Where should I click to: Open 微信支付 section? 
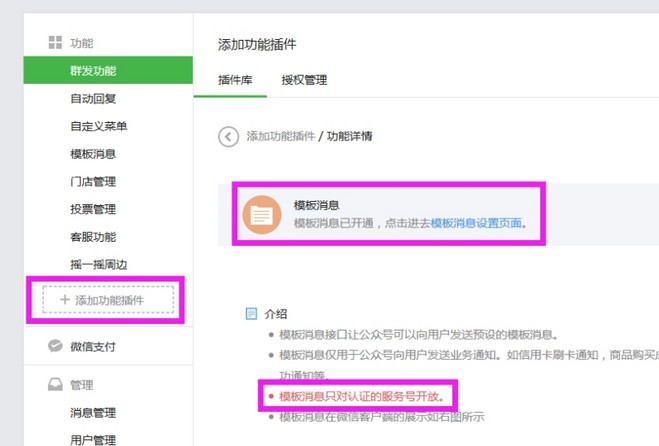coord(93,346)
